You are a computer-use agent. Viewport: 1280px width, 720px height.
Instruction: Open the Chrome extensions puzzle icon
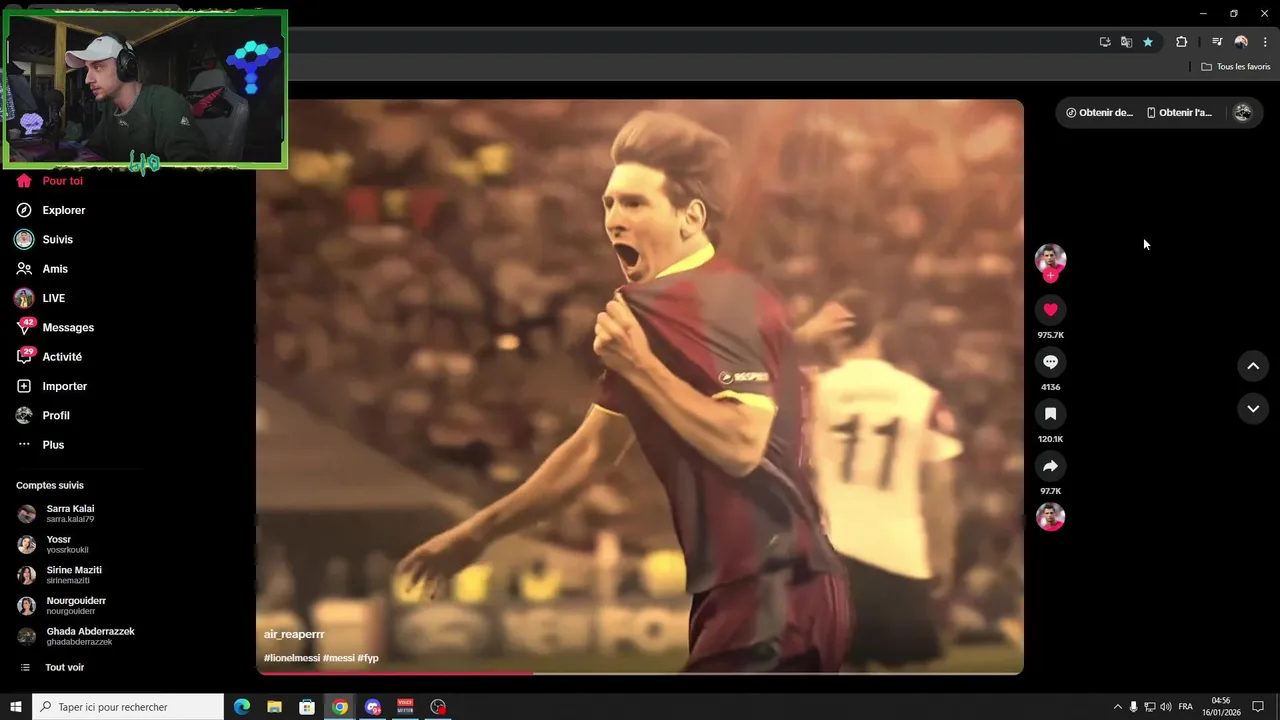pos(1181,42)
